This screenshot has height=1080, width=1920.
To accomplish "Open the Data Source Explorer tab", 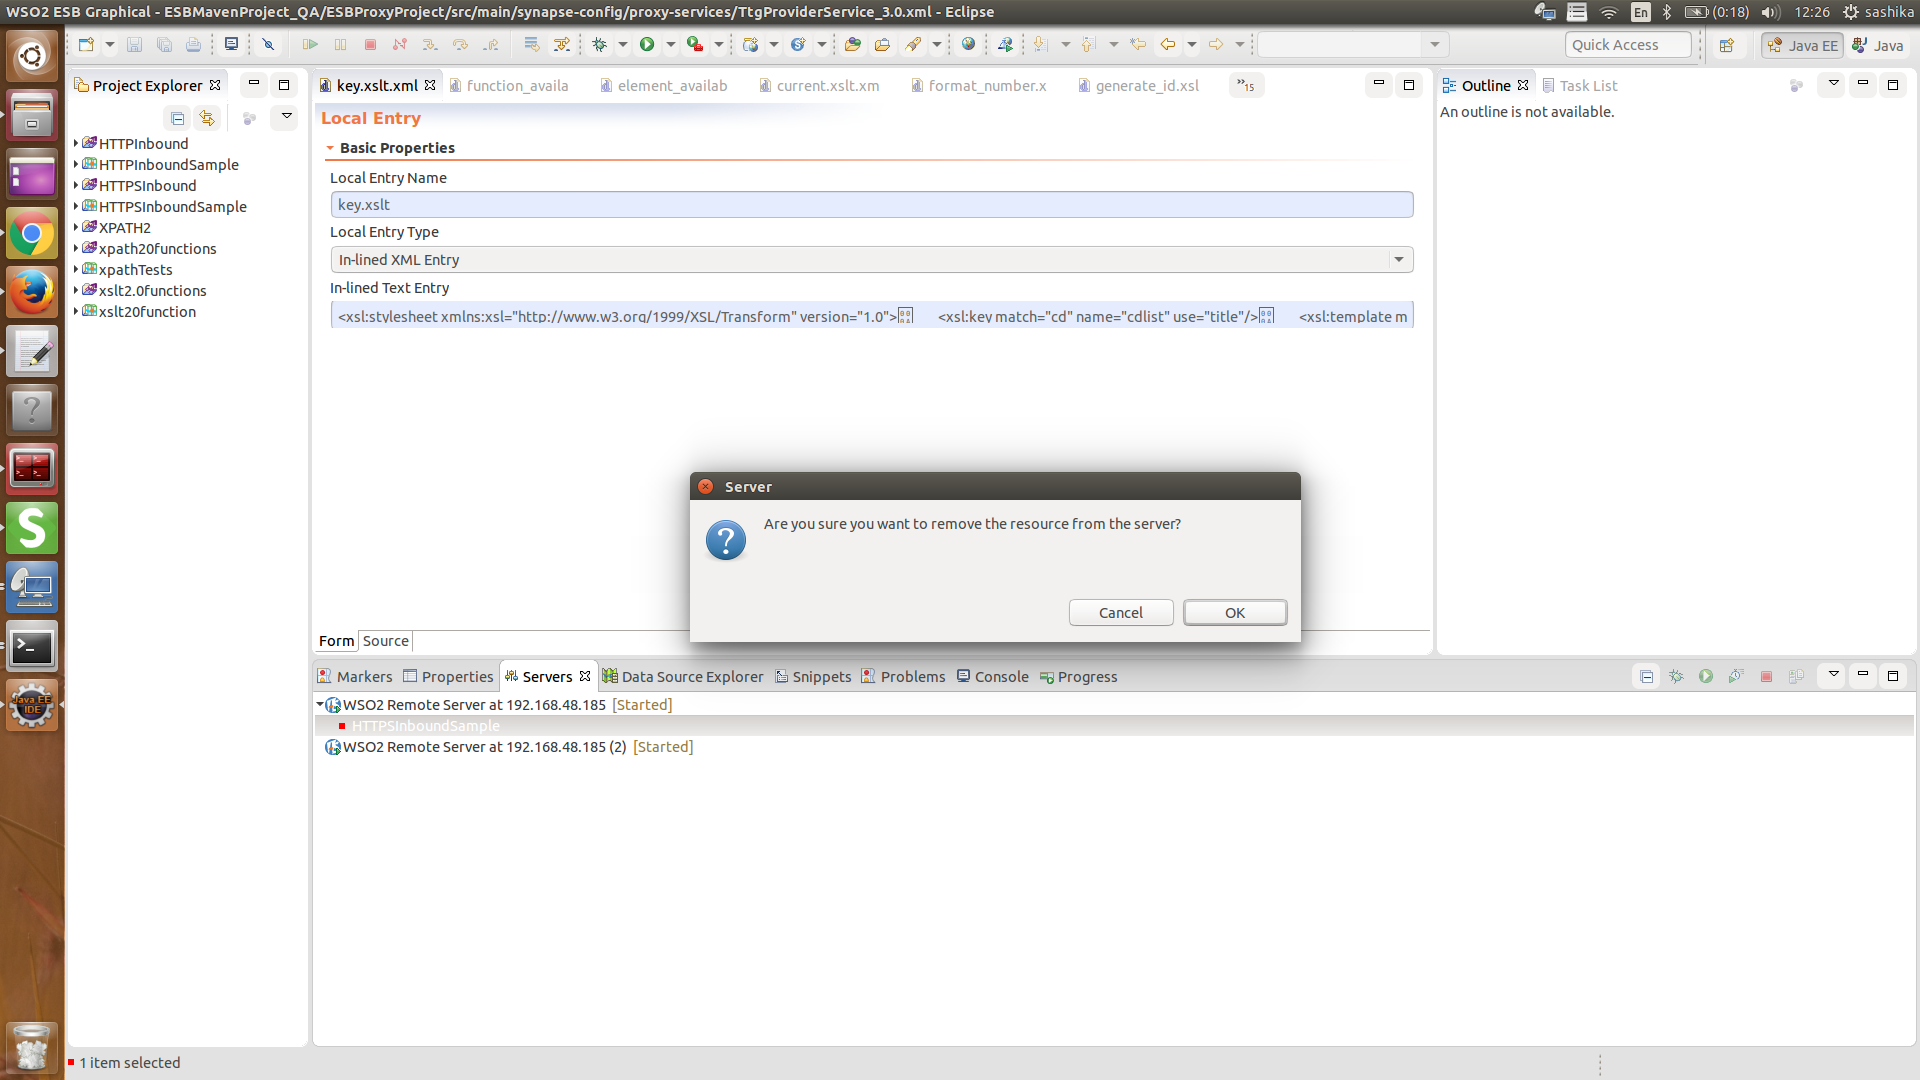I will tap(692, 676).
